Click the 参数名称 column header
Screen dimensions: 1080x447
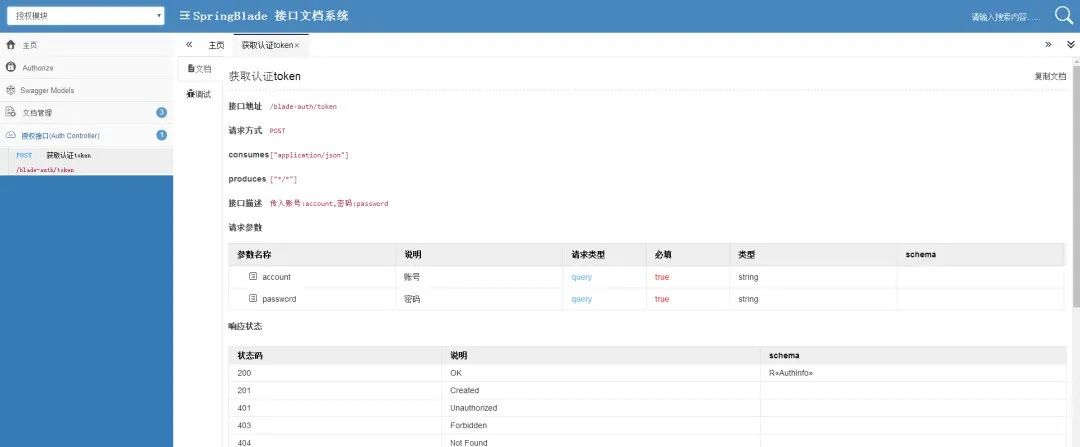coord(312,255)
